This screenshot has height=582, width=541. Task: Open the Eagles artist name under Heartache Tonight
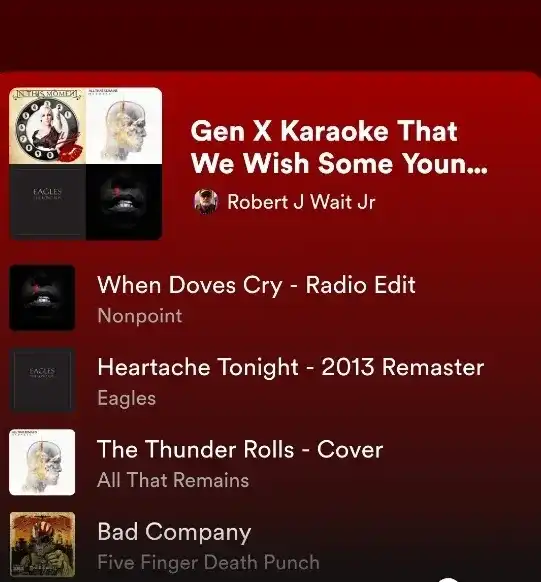point(127,398)
